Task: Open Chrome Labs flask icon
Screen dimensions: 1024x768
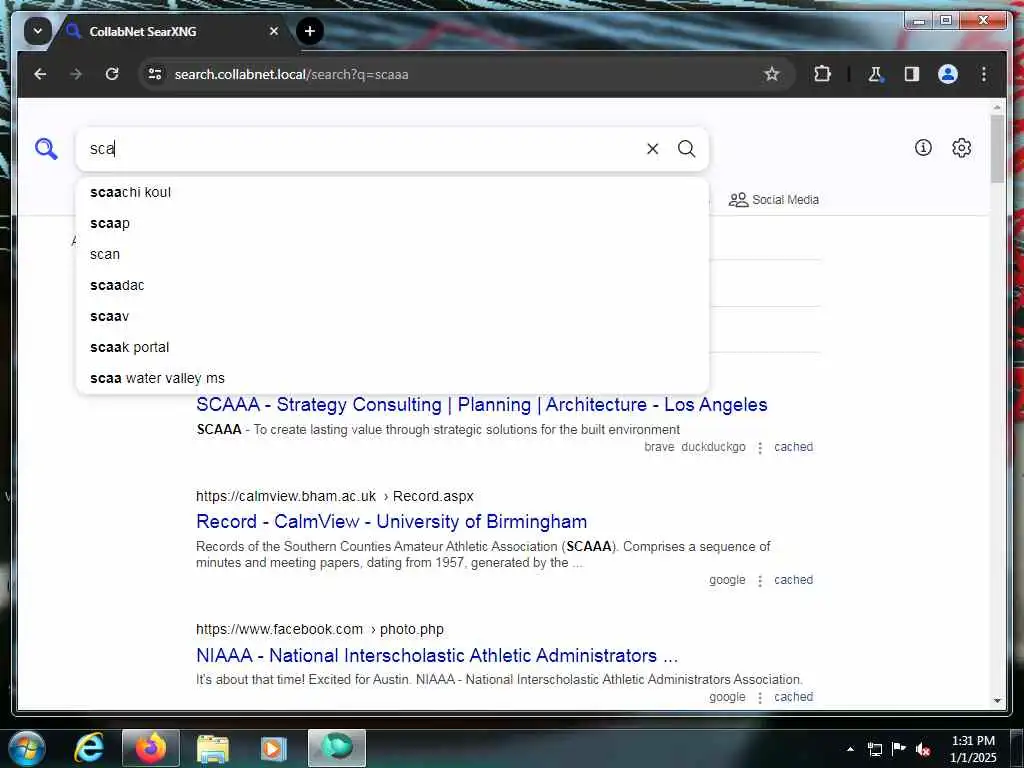Action: [x=875, y=74]
